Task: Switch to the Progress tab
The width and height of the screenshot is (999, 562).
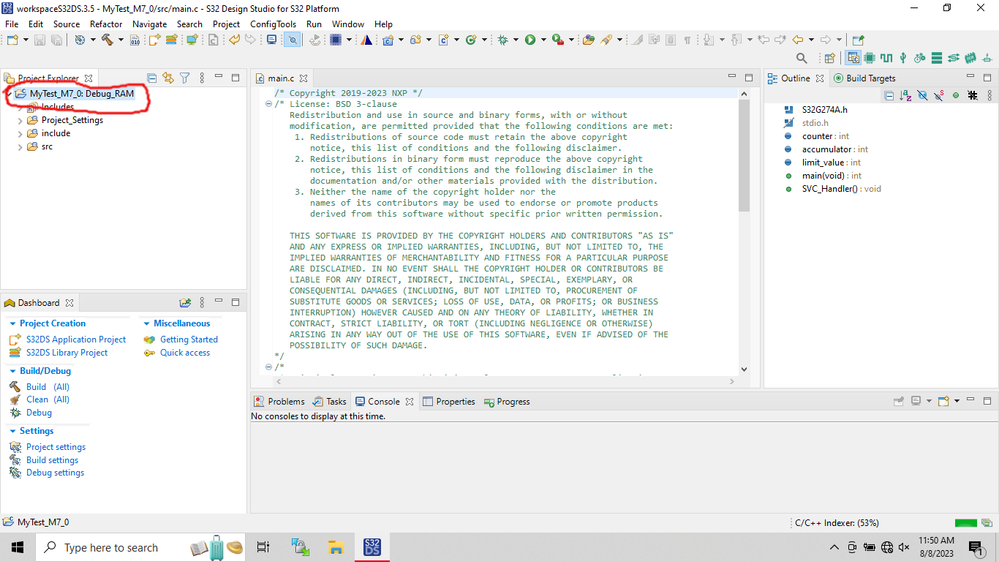Action: click(x=507, y=401)
